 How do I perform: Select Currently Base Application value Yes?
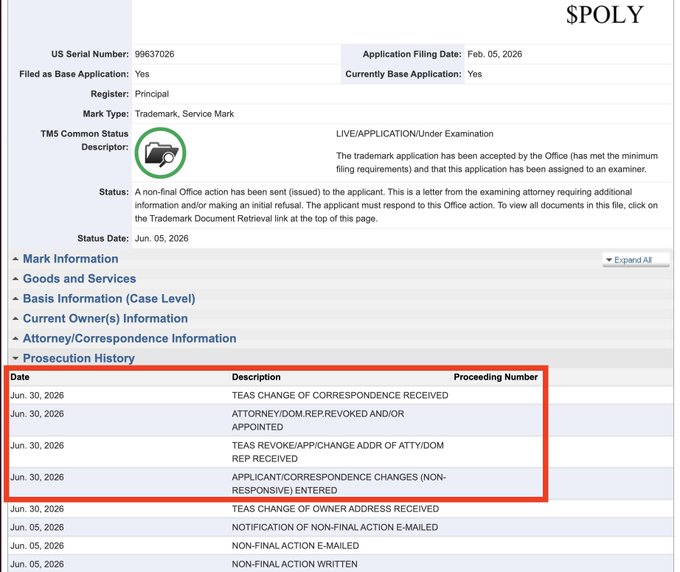pos(474,74)
